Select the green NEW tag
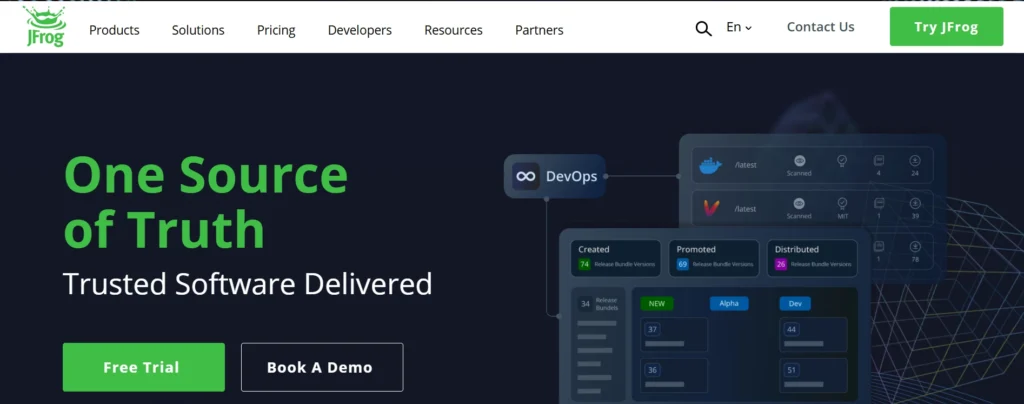 coord(656,303)
